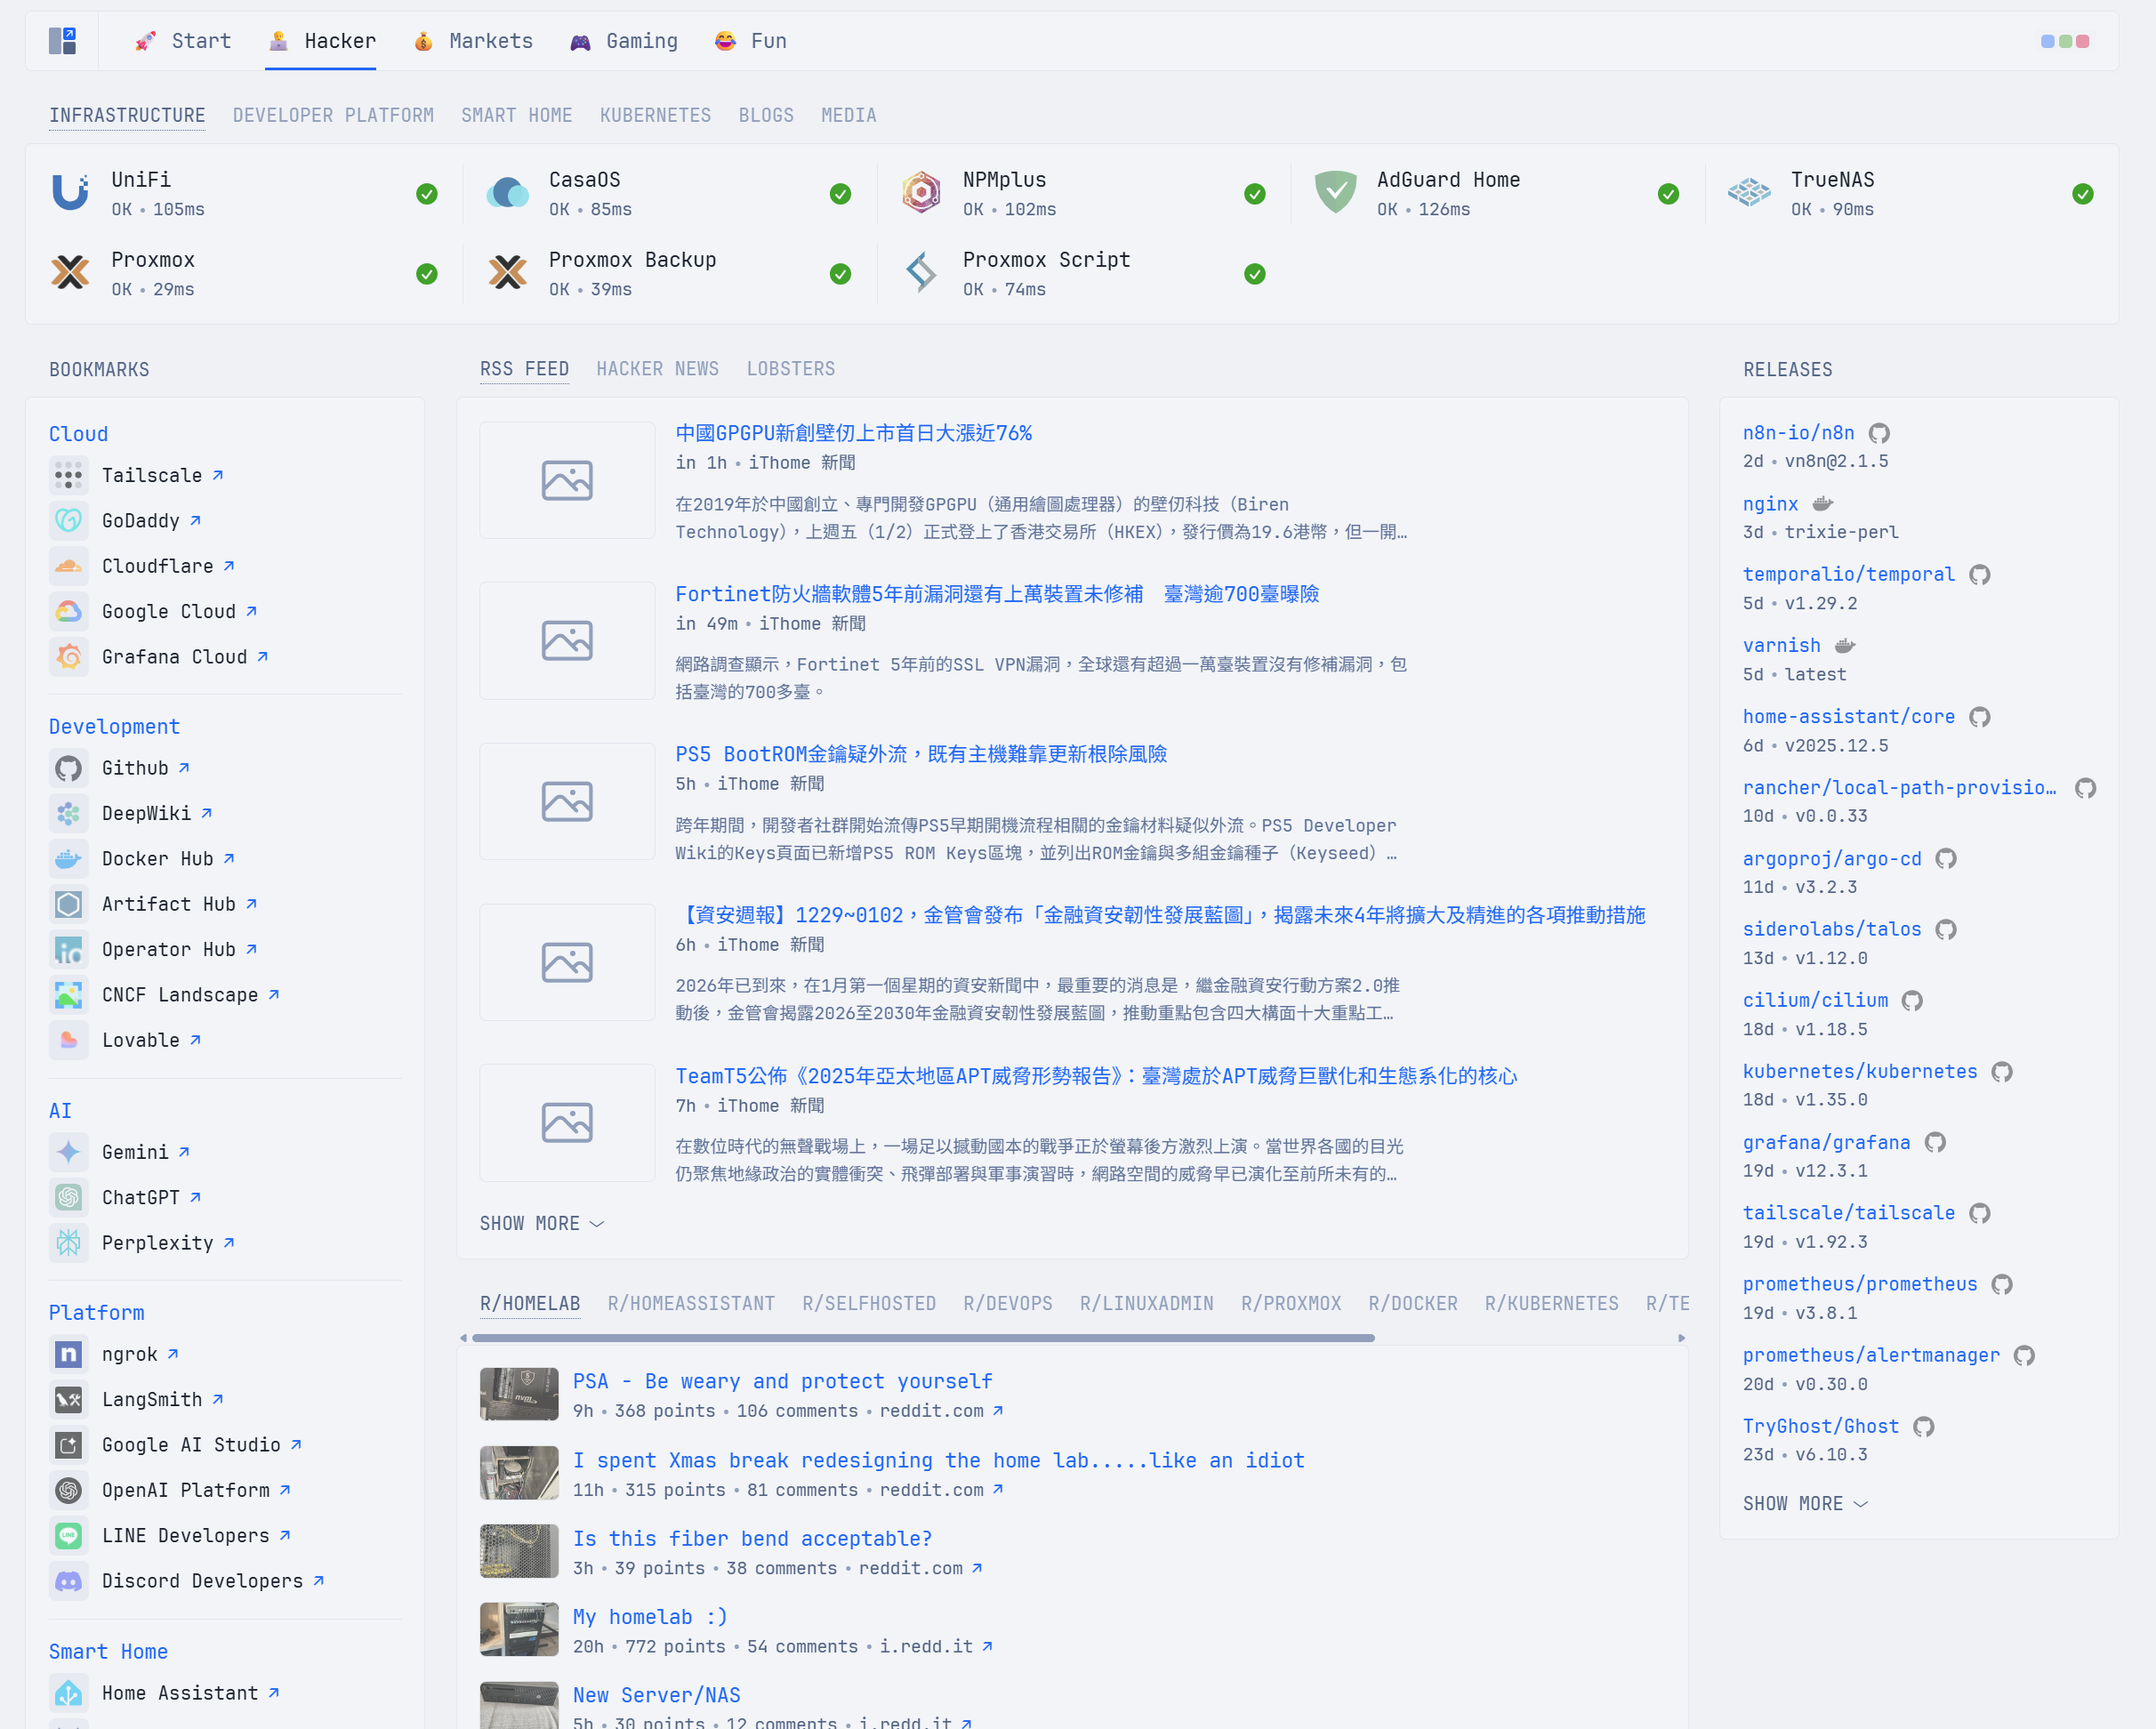The image size is (2156, 1729).
Task: Click GitHub icon beside n8n-io/n8n release
Action: pos(1879,433)
